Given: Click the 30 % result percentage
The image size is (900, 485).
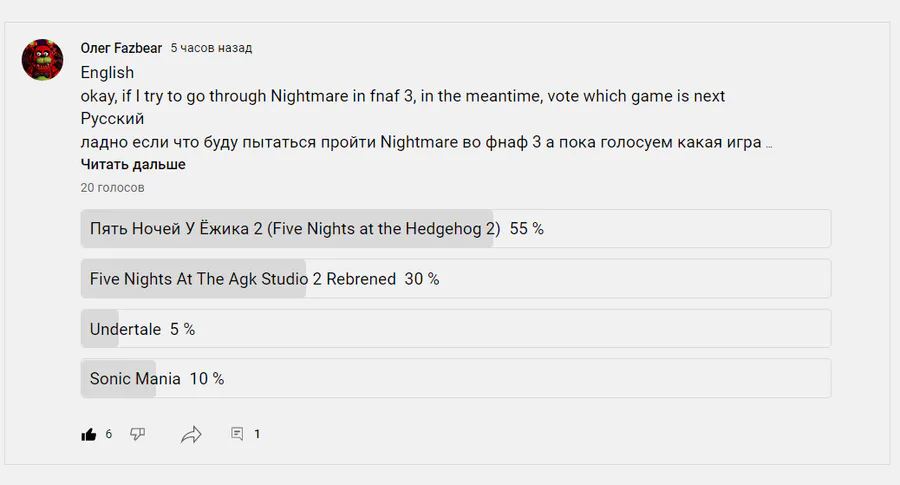Looking at the screenshot, I should click(422, 279).
